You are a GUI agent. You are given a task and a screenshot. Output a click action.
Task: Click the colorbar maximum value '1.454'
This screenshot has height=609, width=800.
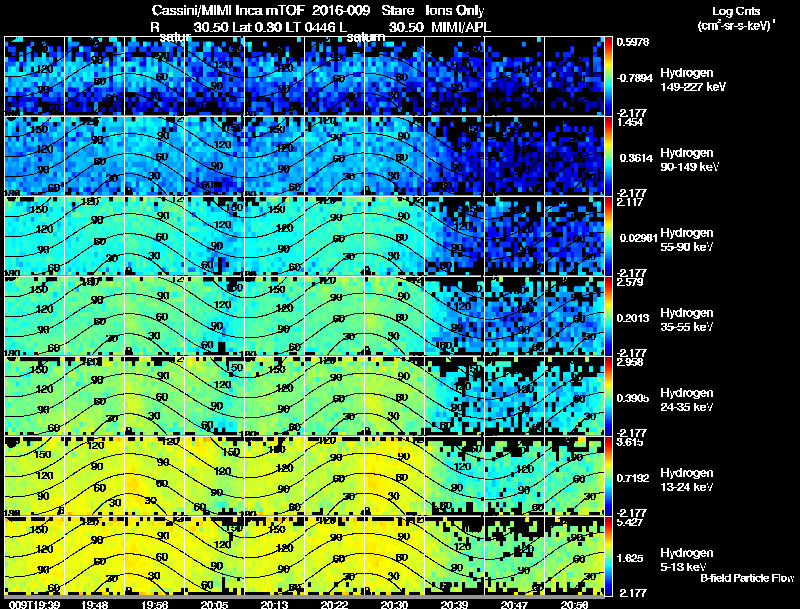coord(630,122)
